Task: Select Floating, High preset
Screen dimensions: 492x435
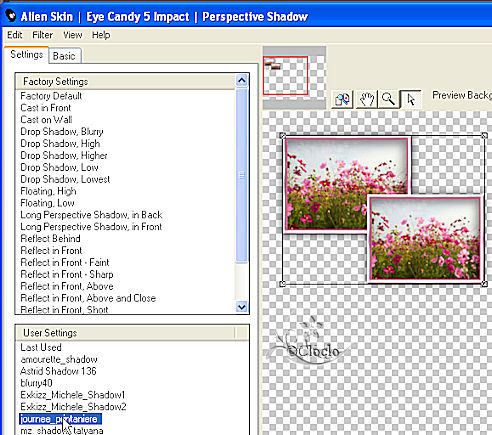Action: (48, 191)
